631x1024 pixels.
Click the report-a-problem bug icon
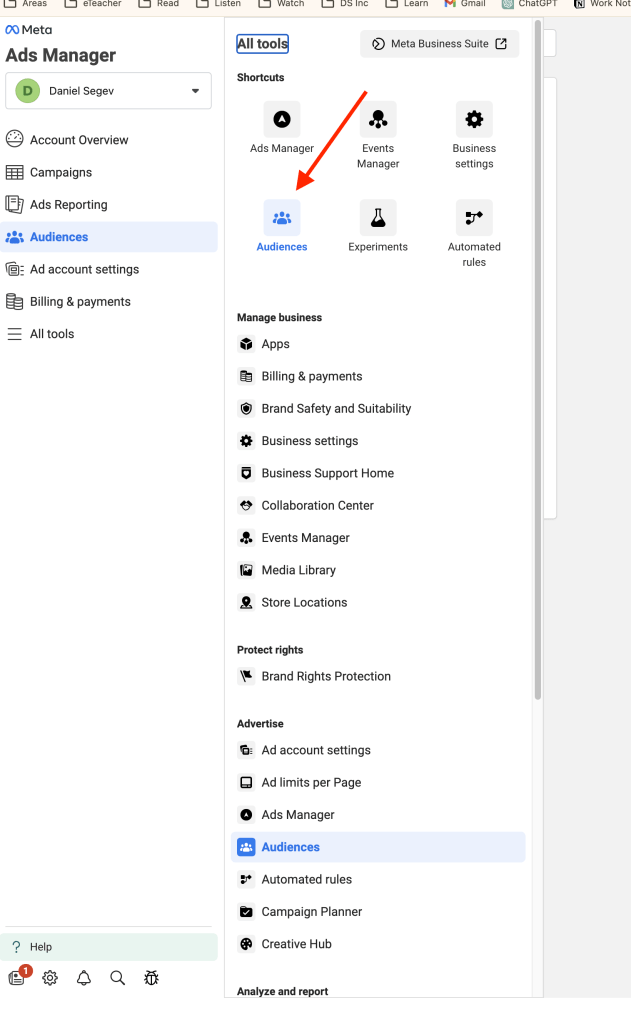point(151,978)
